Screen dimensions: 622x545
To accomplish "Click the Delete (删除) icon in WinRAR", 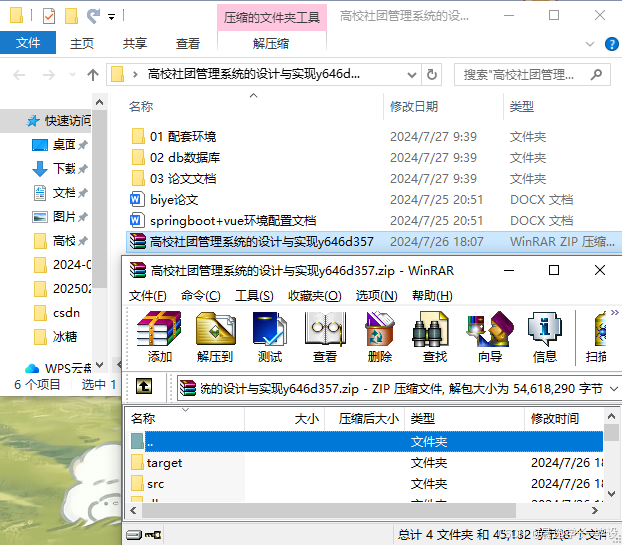I will click(x=380, y=337).
